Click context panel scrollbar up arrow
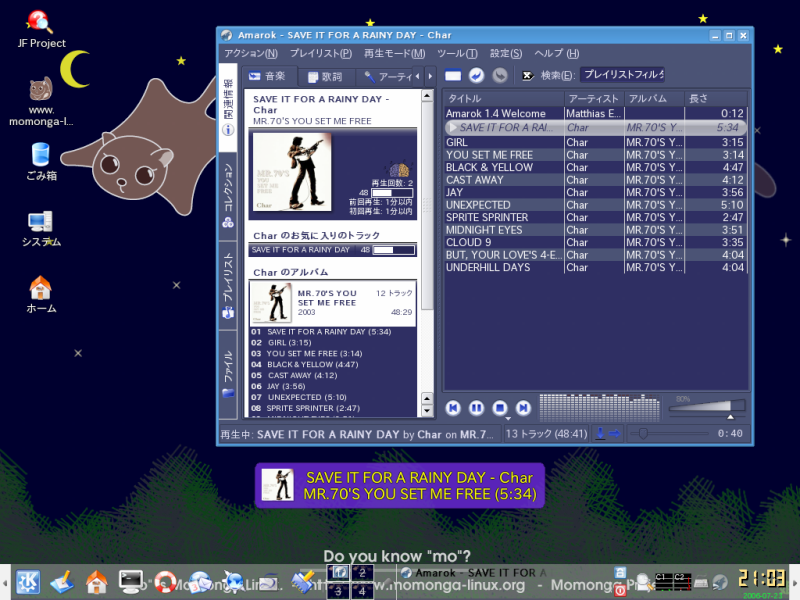This screenshot has height=600, width=800. tap(428, 95)
